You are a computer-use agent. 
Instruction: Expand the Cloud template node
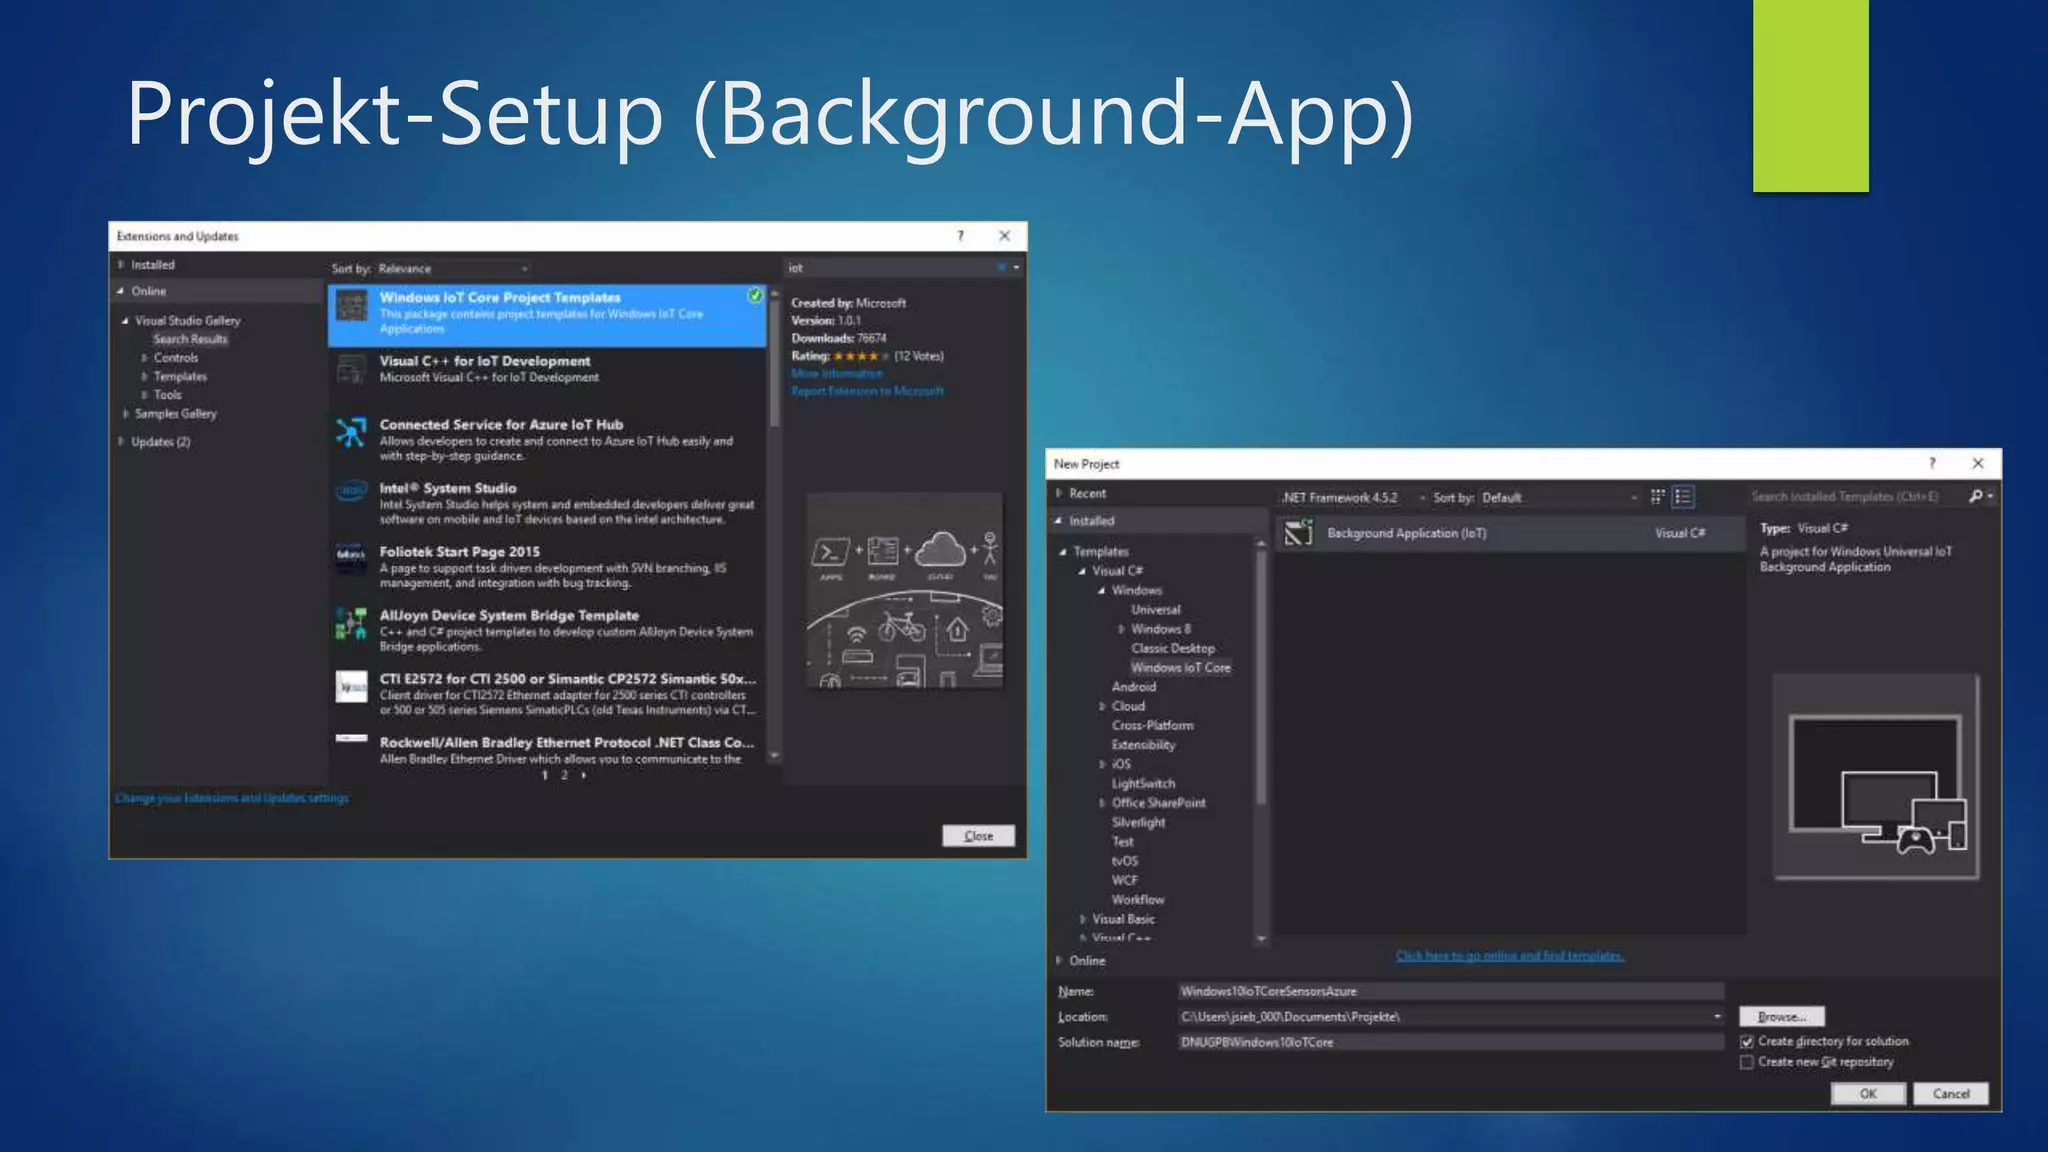(1102, 706)
